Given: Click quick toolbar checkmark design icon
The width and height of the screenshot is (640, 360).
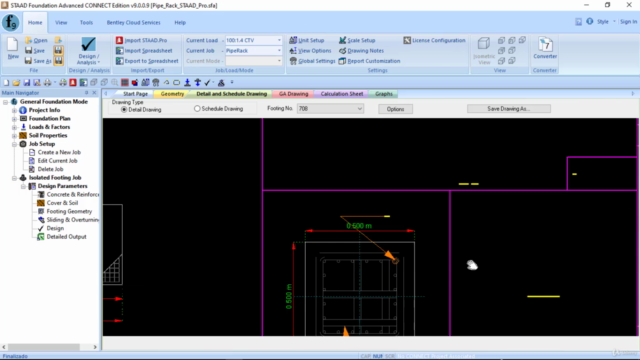Looking at the screenshot, I should coord(207,82).
